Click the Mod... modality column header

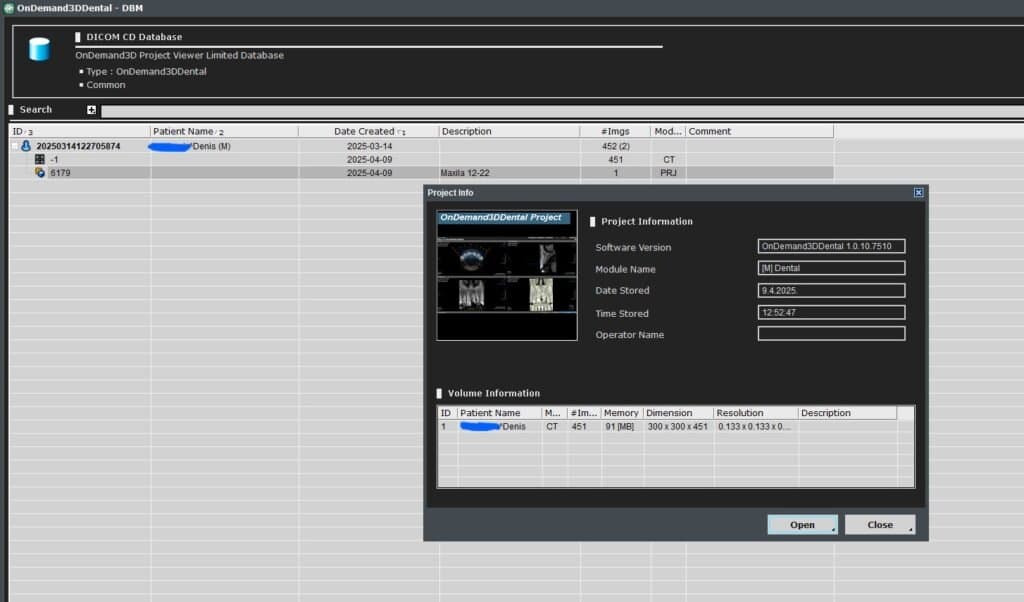click(667, 131)
